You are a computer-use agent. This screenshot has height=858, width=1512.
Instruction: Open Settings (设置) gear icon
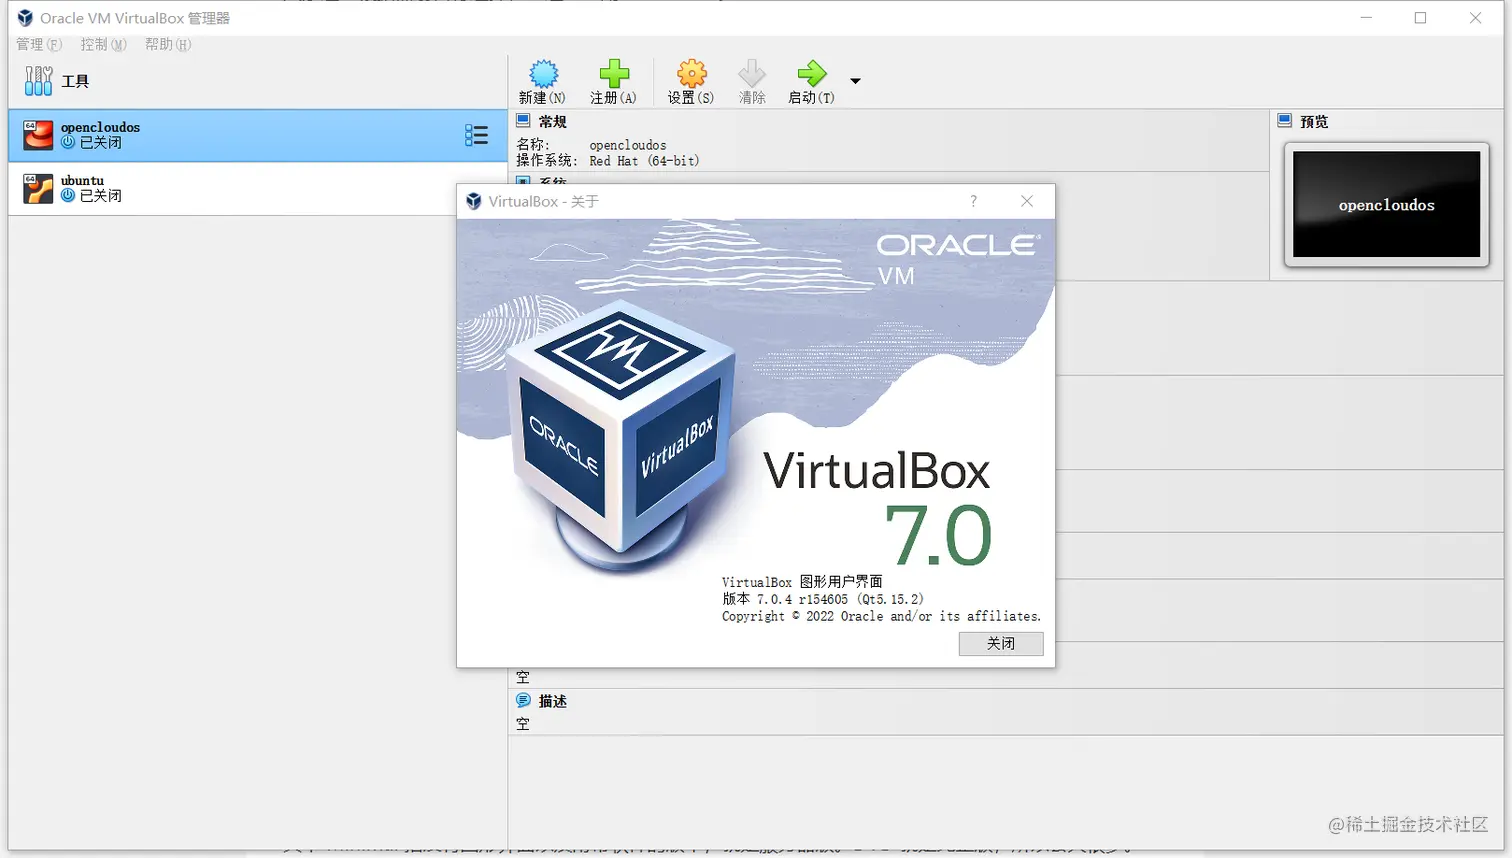[x=691, y=73]
